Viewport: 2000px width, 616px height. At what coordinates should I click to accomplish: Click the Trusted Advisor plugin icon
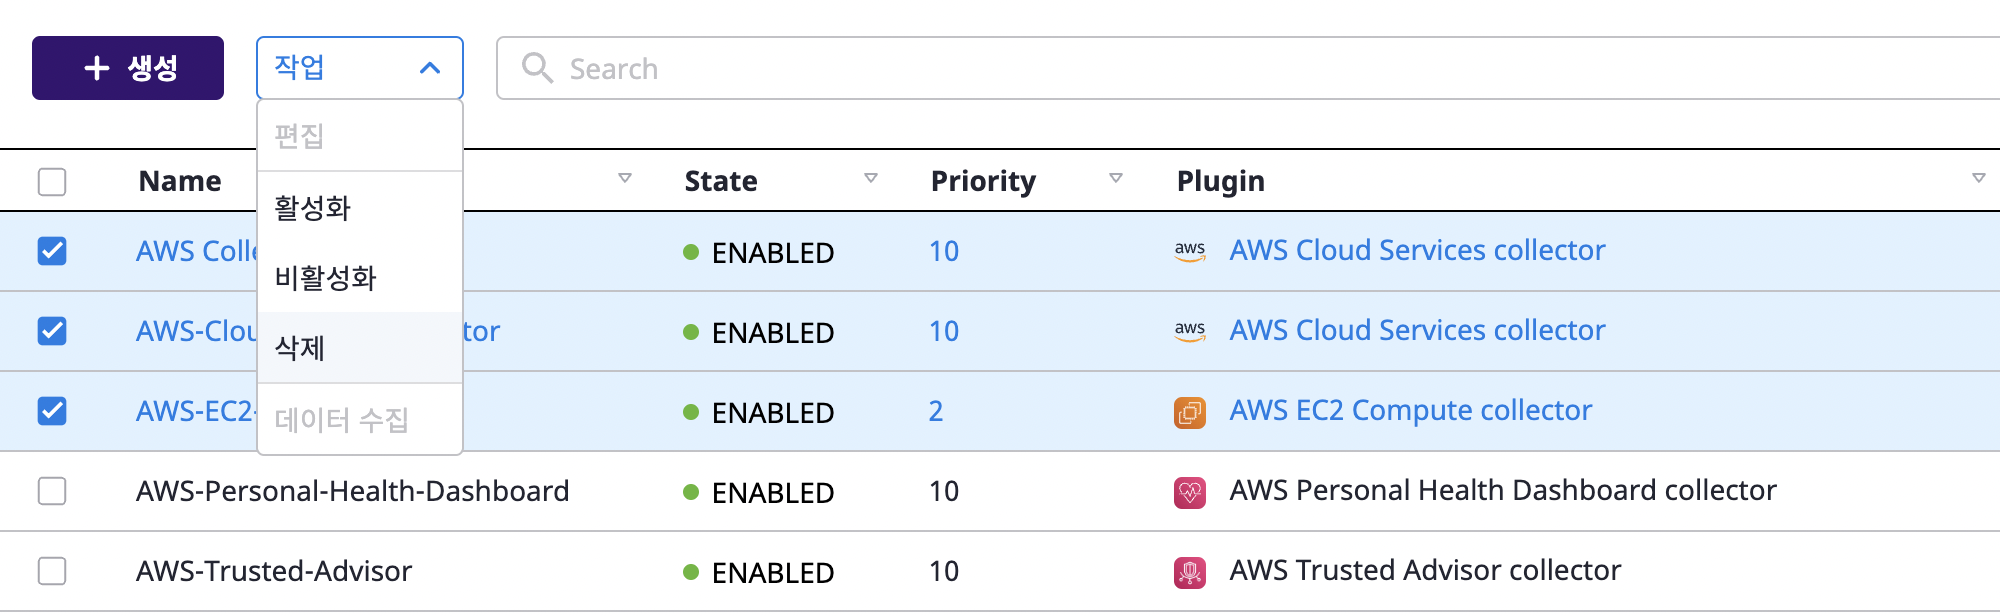coord(1190,572)
